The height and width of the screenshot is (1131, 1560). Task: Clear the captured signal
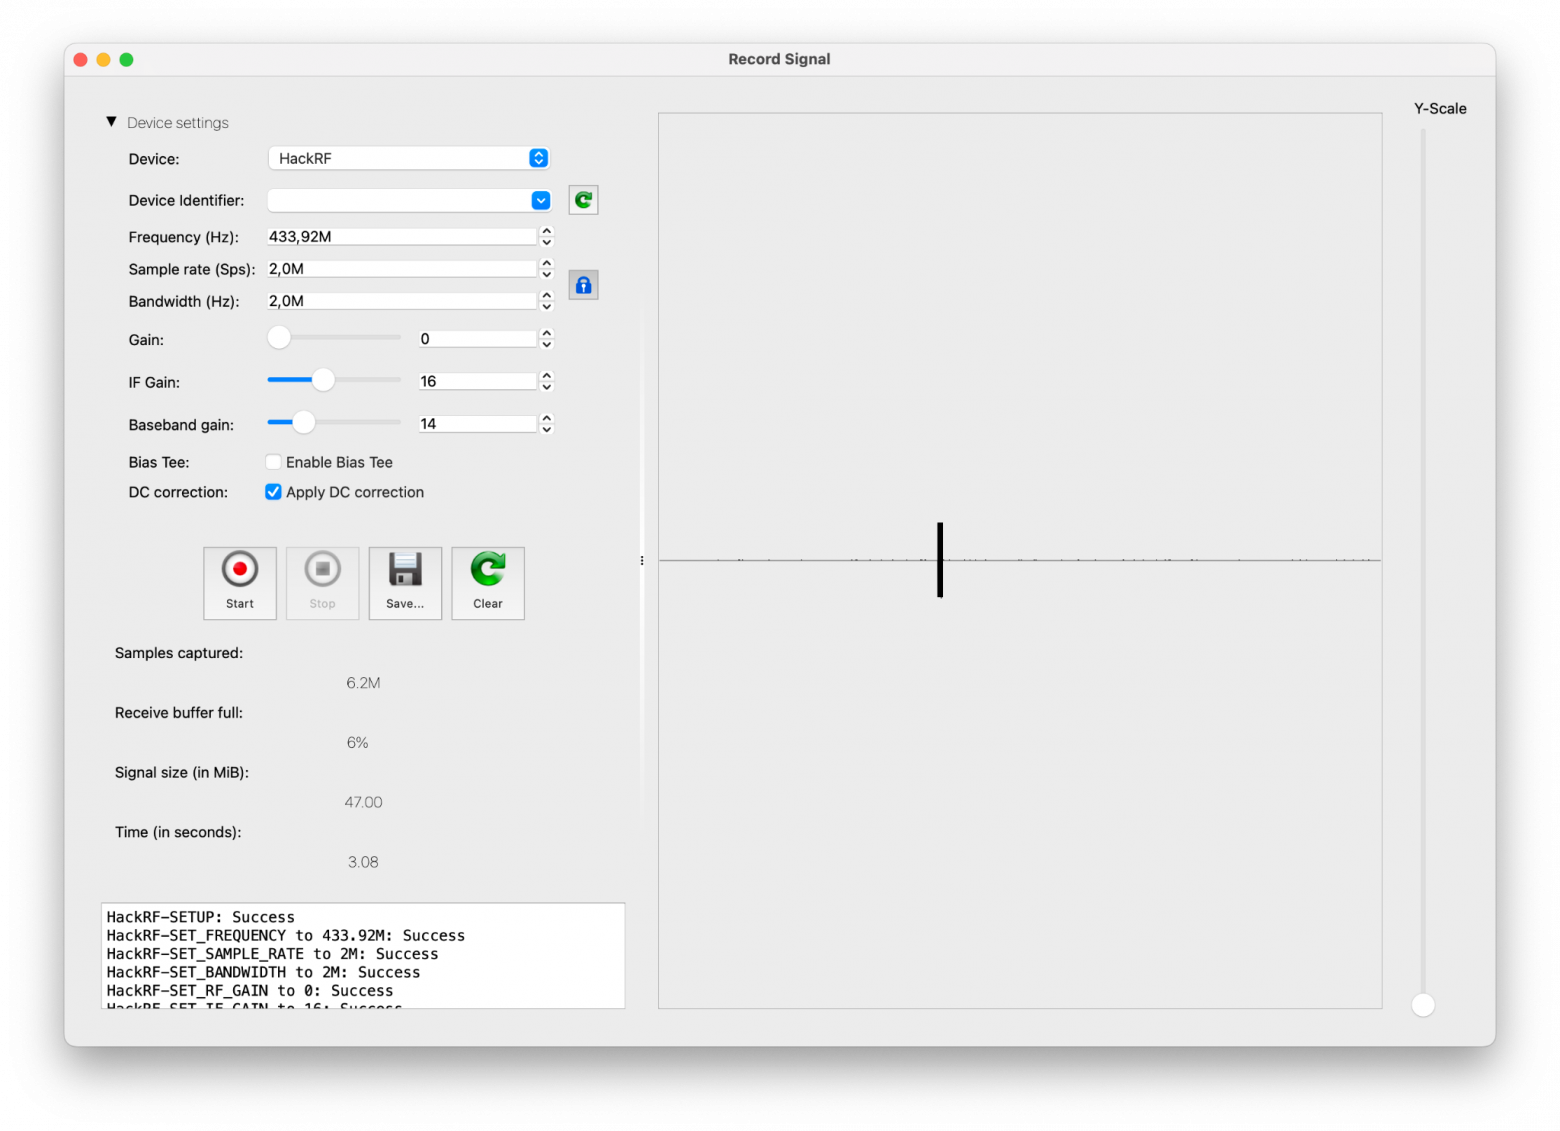tap(488, 583)
